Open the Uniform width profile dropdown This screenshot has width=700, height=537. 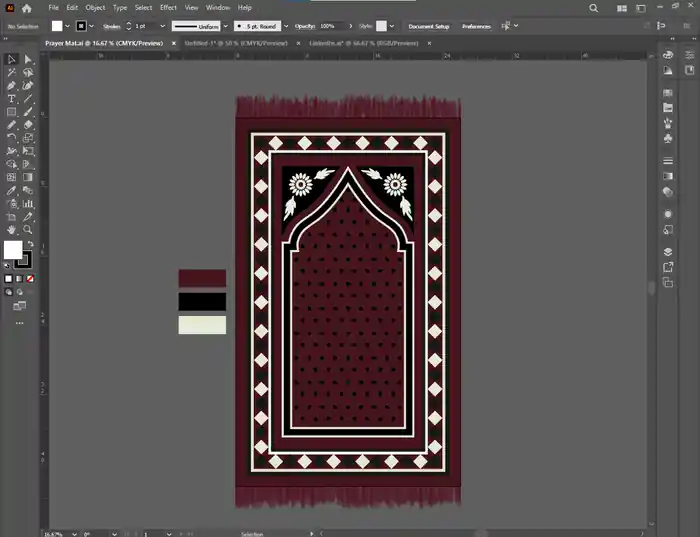pos(225,26)
